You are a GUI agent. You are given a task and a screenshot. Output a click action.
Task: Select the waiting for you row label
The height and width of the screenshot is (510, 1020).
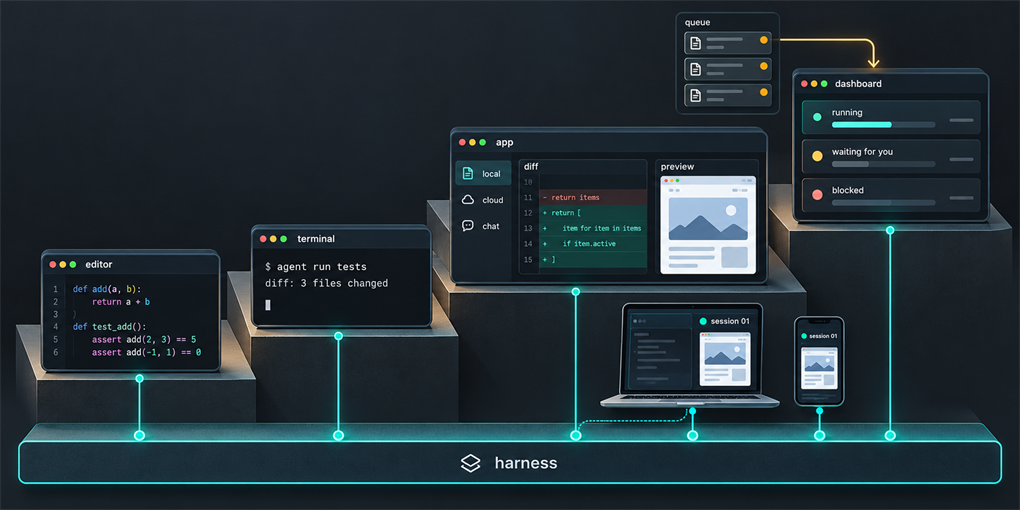pos(862,152)
